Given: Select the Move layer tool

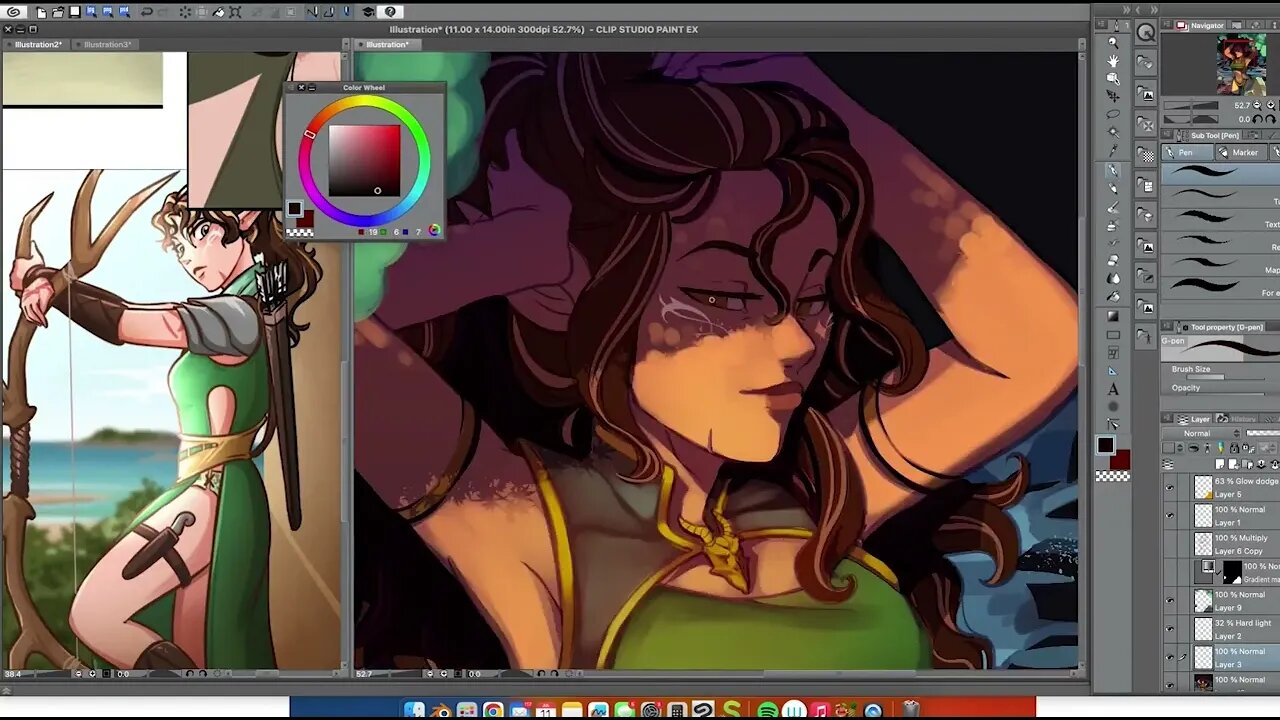Looking at the screenshot, I should click(1113, 96).
